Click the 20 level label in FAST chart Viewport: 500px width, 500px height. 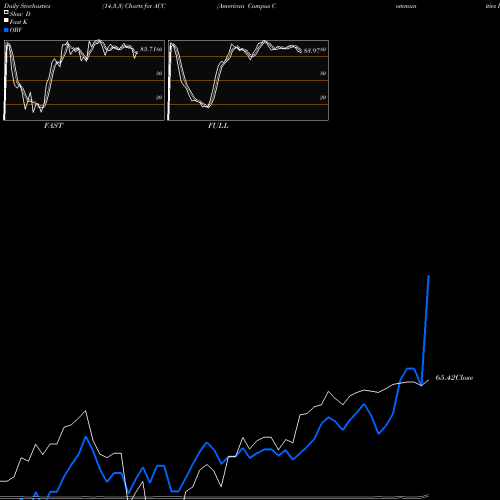pyautogui.click(x=159, y=97)
